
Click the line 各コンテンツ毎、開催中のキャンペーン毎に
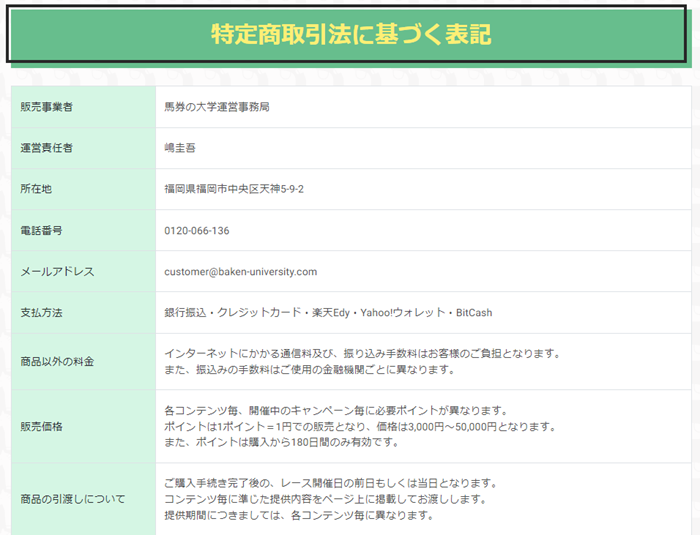(336, 410)
